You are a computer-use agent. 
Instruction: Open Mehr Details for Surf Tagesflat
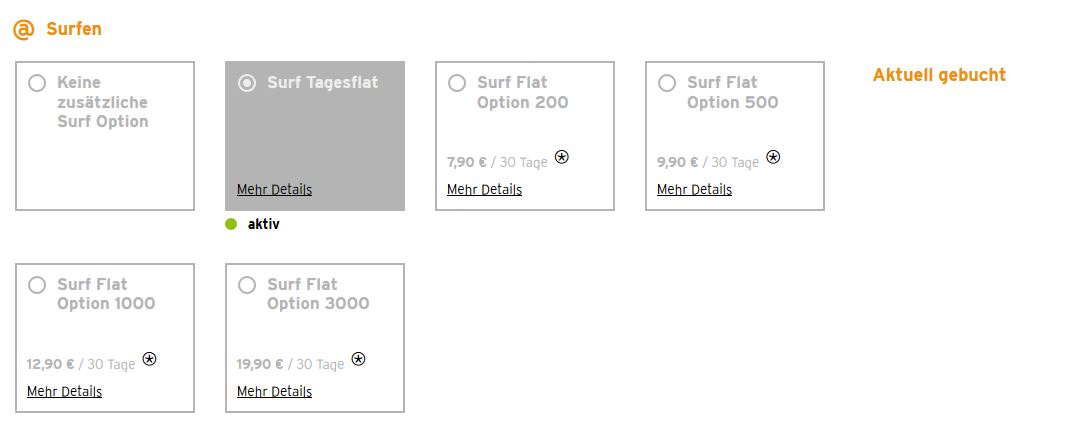pyautogui.click(x=274, y=190)
